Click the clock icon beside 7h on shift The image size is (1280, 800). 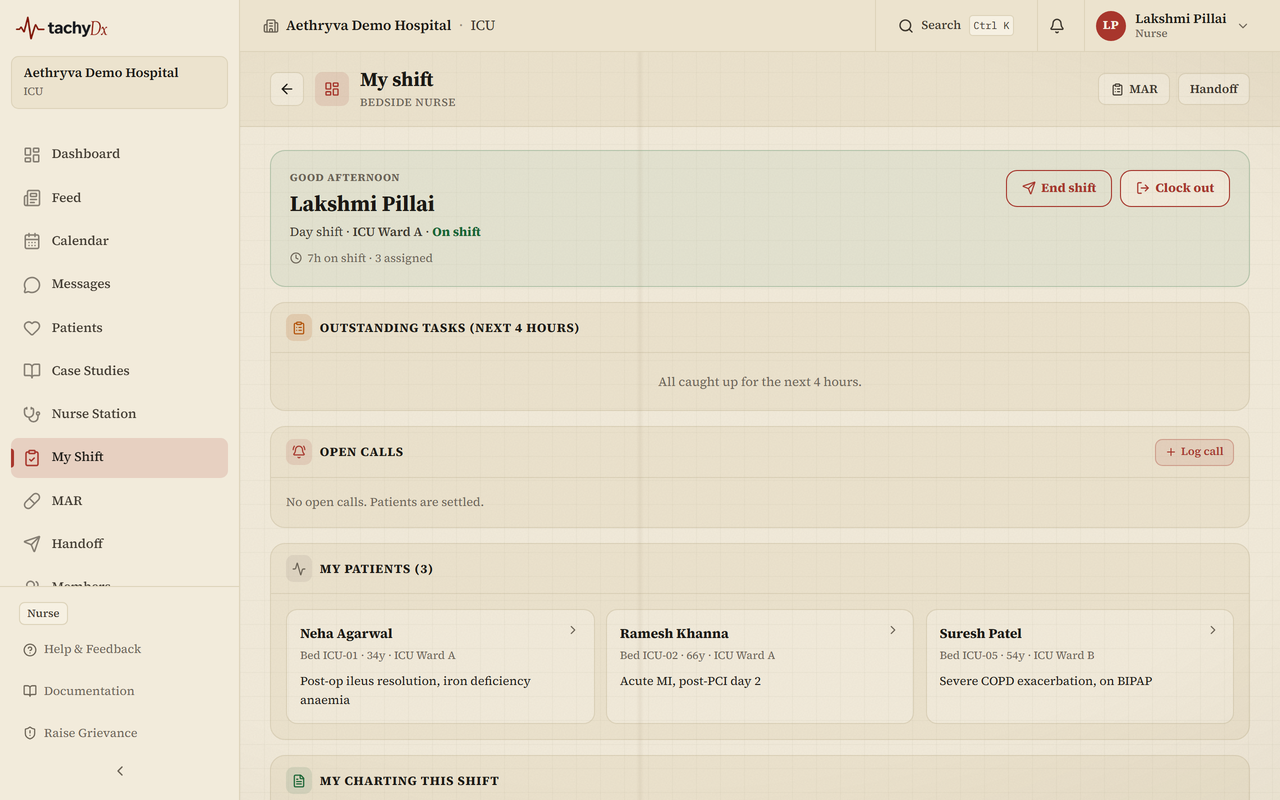pyautogui.click(x=296, y=258)
